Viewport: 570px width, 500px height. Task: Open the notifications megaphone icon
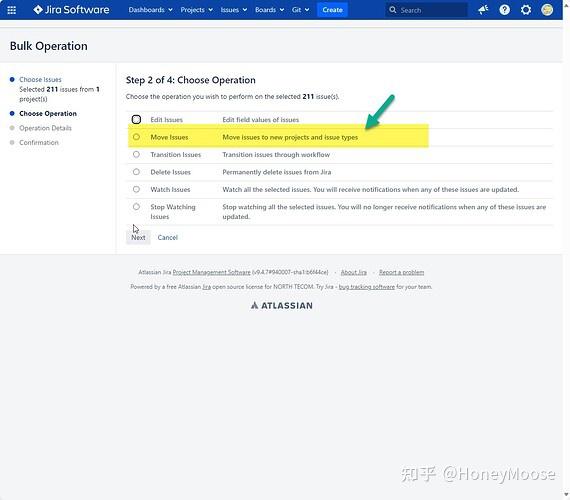click(483, 10)
